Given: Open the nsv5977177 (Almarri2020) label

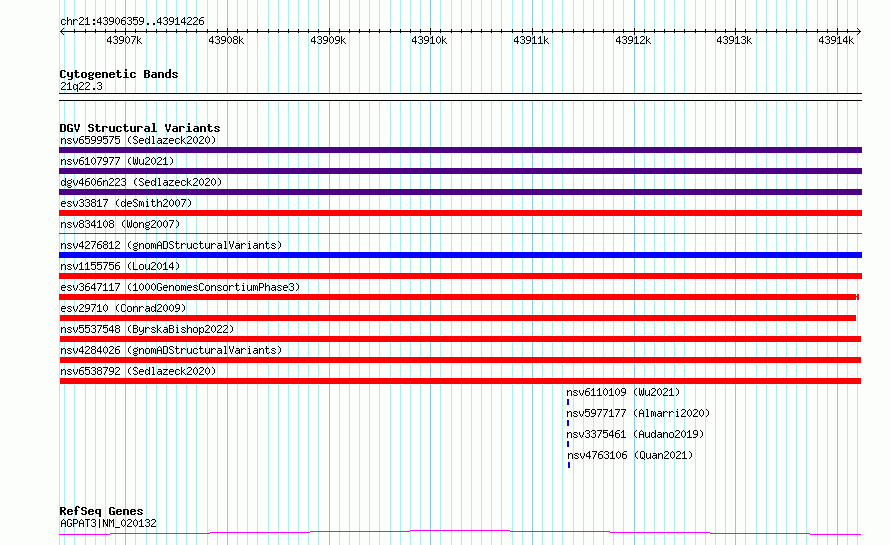Looking at the screenshot, I should 638,413.
